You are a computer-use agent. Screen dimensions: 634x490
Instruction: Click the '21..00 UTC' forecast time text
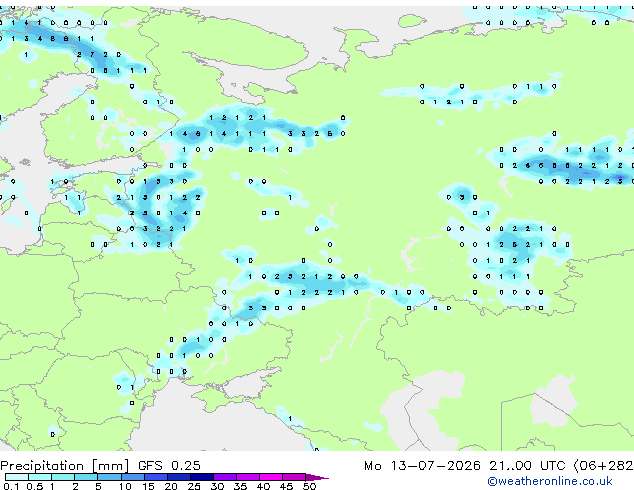527,466
